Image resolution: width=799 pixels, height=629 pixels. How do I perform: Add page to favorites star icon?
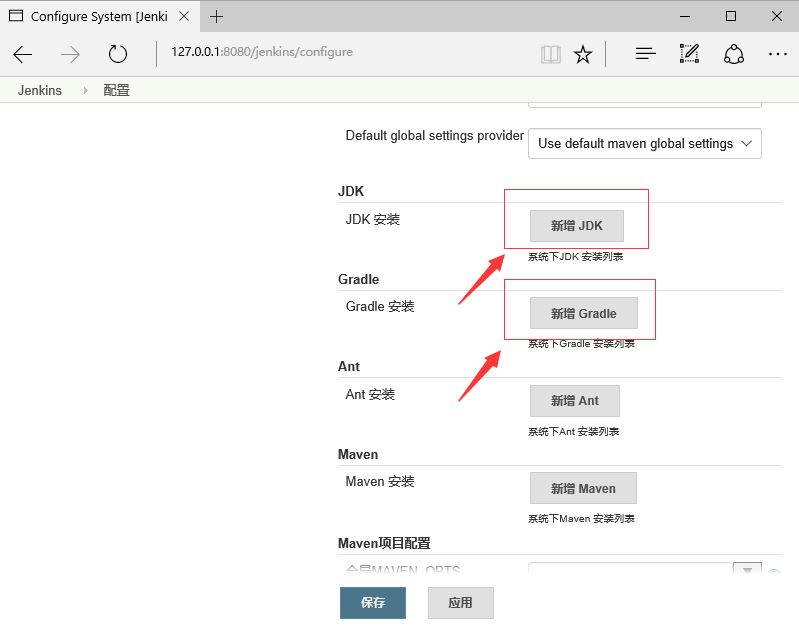(583, 54)
